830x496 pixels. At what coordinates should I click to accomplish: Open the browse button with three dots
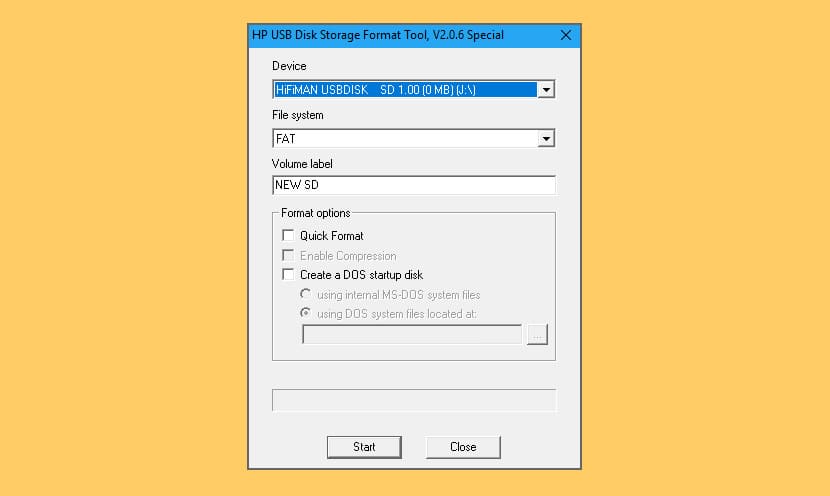tap(537, 335)
